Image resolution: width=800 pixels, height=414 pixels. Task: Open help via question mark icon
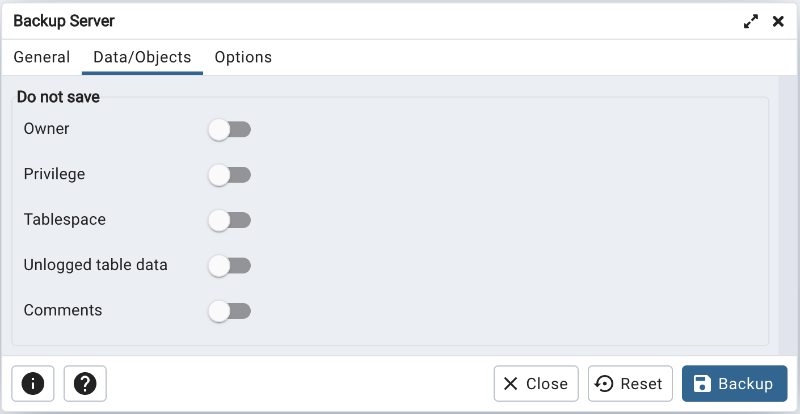click(x=85, y=384)
